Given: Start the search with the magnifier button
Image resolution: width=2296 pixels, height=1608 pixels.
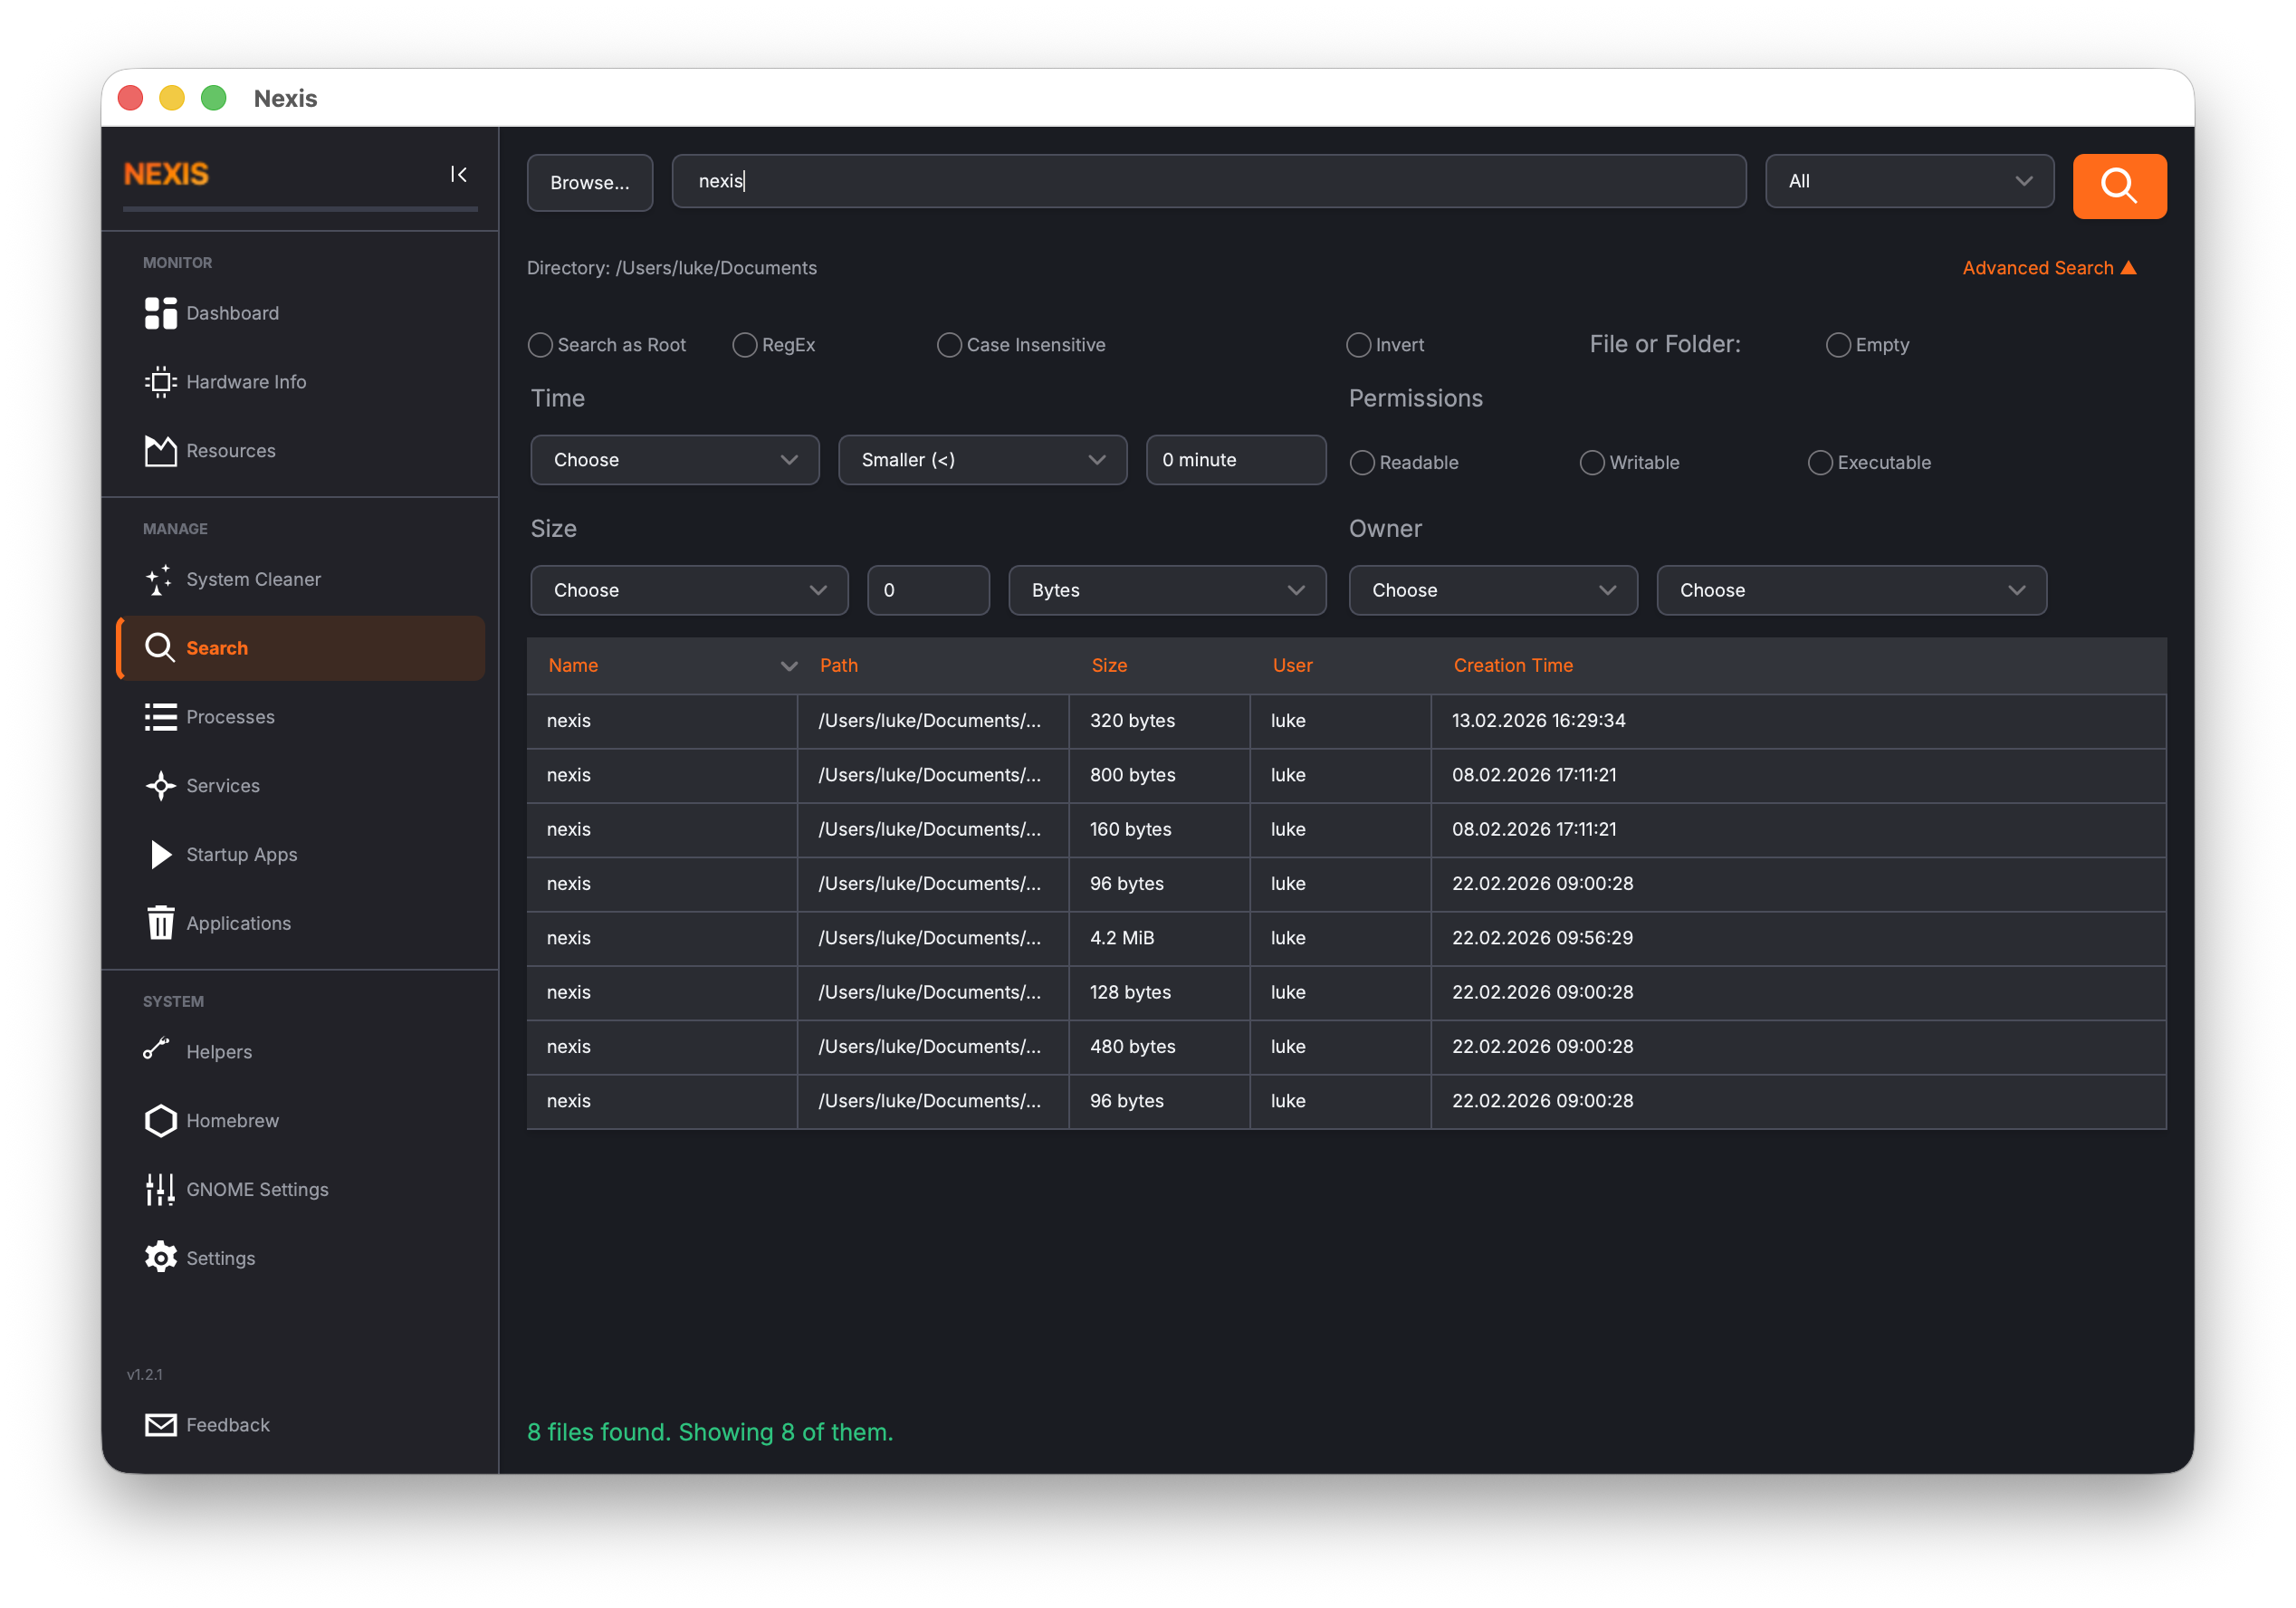Looking at the screenshot, I should click(2119, 186).
